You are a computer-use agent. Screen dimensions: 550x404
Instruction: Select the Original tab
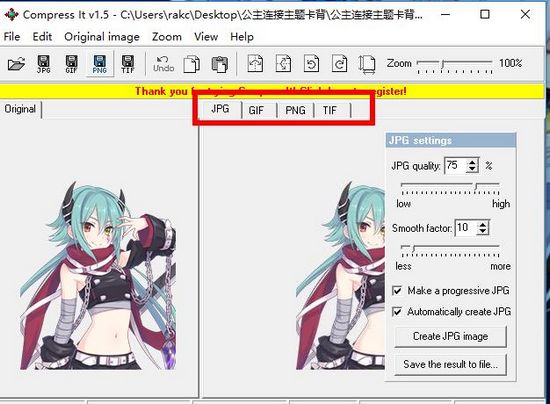point(20,109)
